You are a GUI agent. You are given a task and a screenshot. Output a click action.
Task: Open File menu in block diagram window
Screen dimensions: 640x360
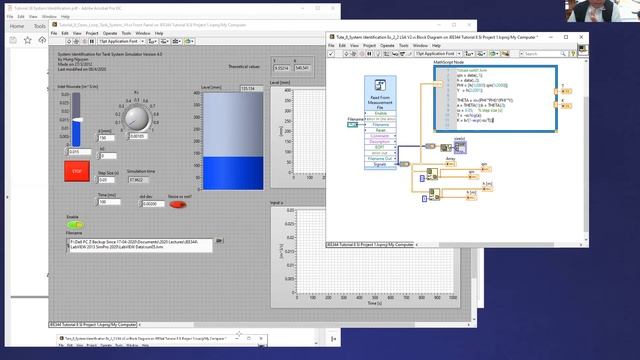point(331,45)
